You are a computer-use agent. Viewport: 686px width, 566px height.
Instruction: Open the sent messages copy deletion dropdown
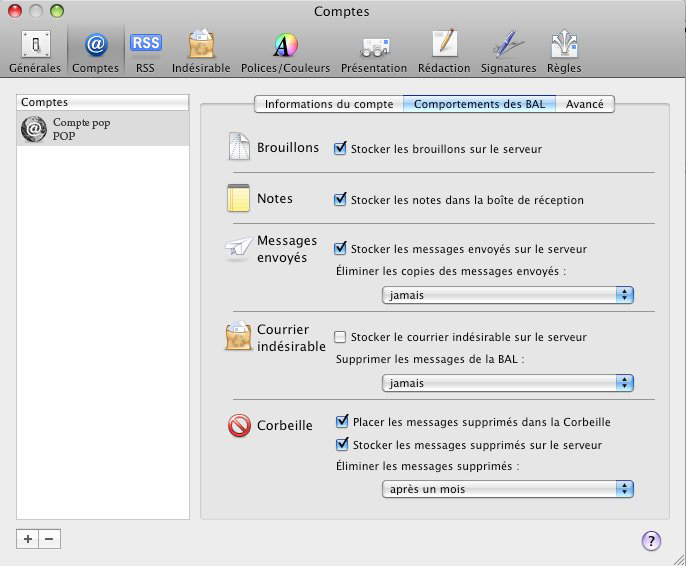[x=508, y=295]
